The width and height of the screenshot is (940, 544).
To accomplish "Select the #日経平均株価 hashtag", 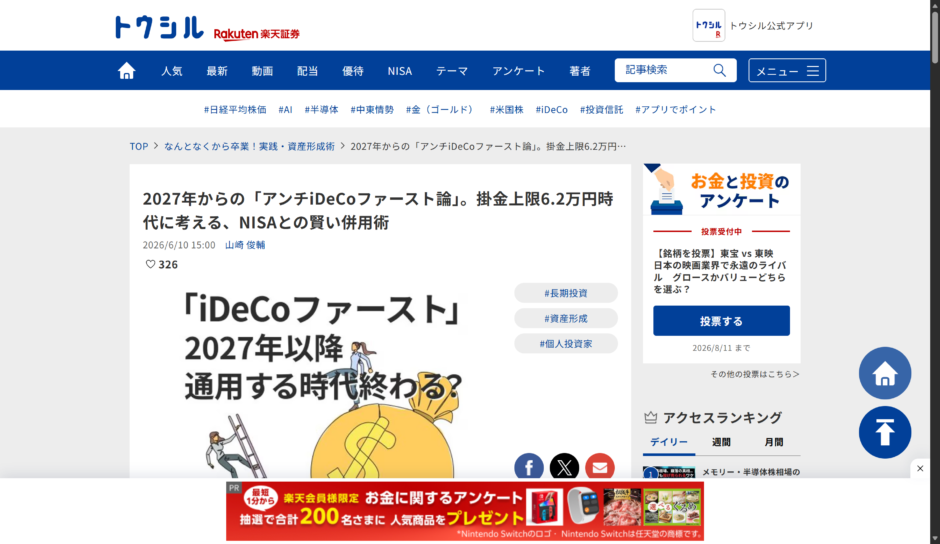I will point(235,109).
